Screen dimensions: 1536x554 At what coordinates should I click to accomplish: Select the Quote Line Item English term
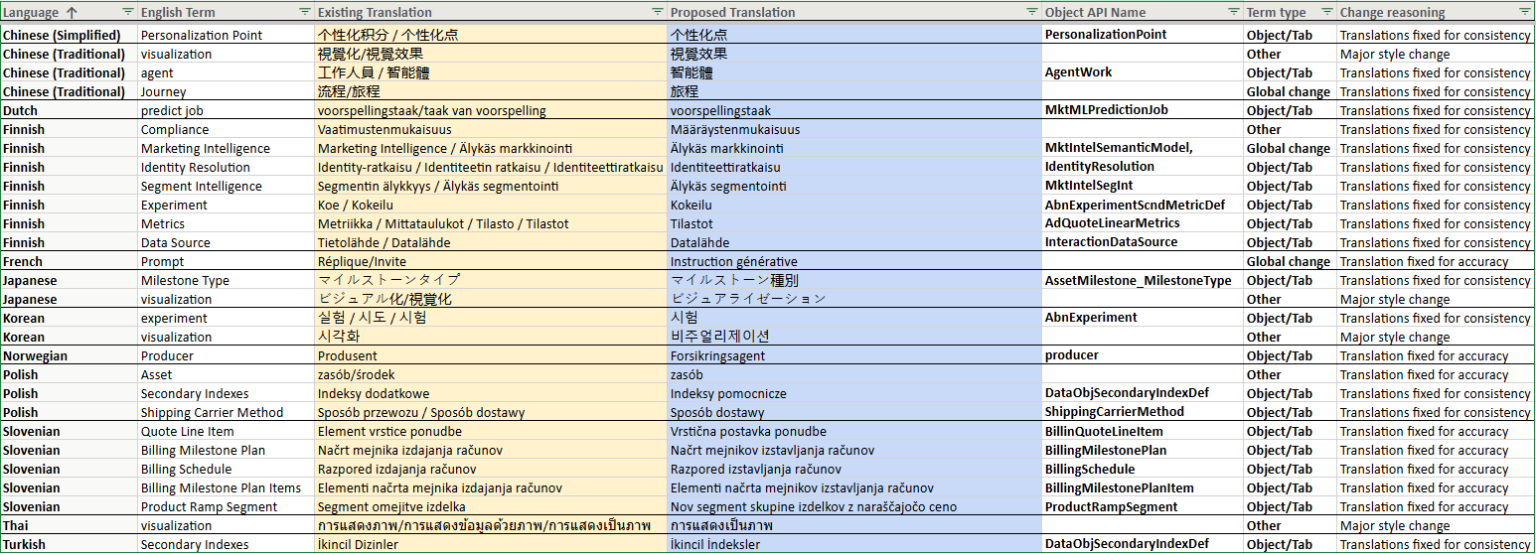click(x=226, y=432)
